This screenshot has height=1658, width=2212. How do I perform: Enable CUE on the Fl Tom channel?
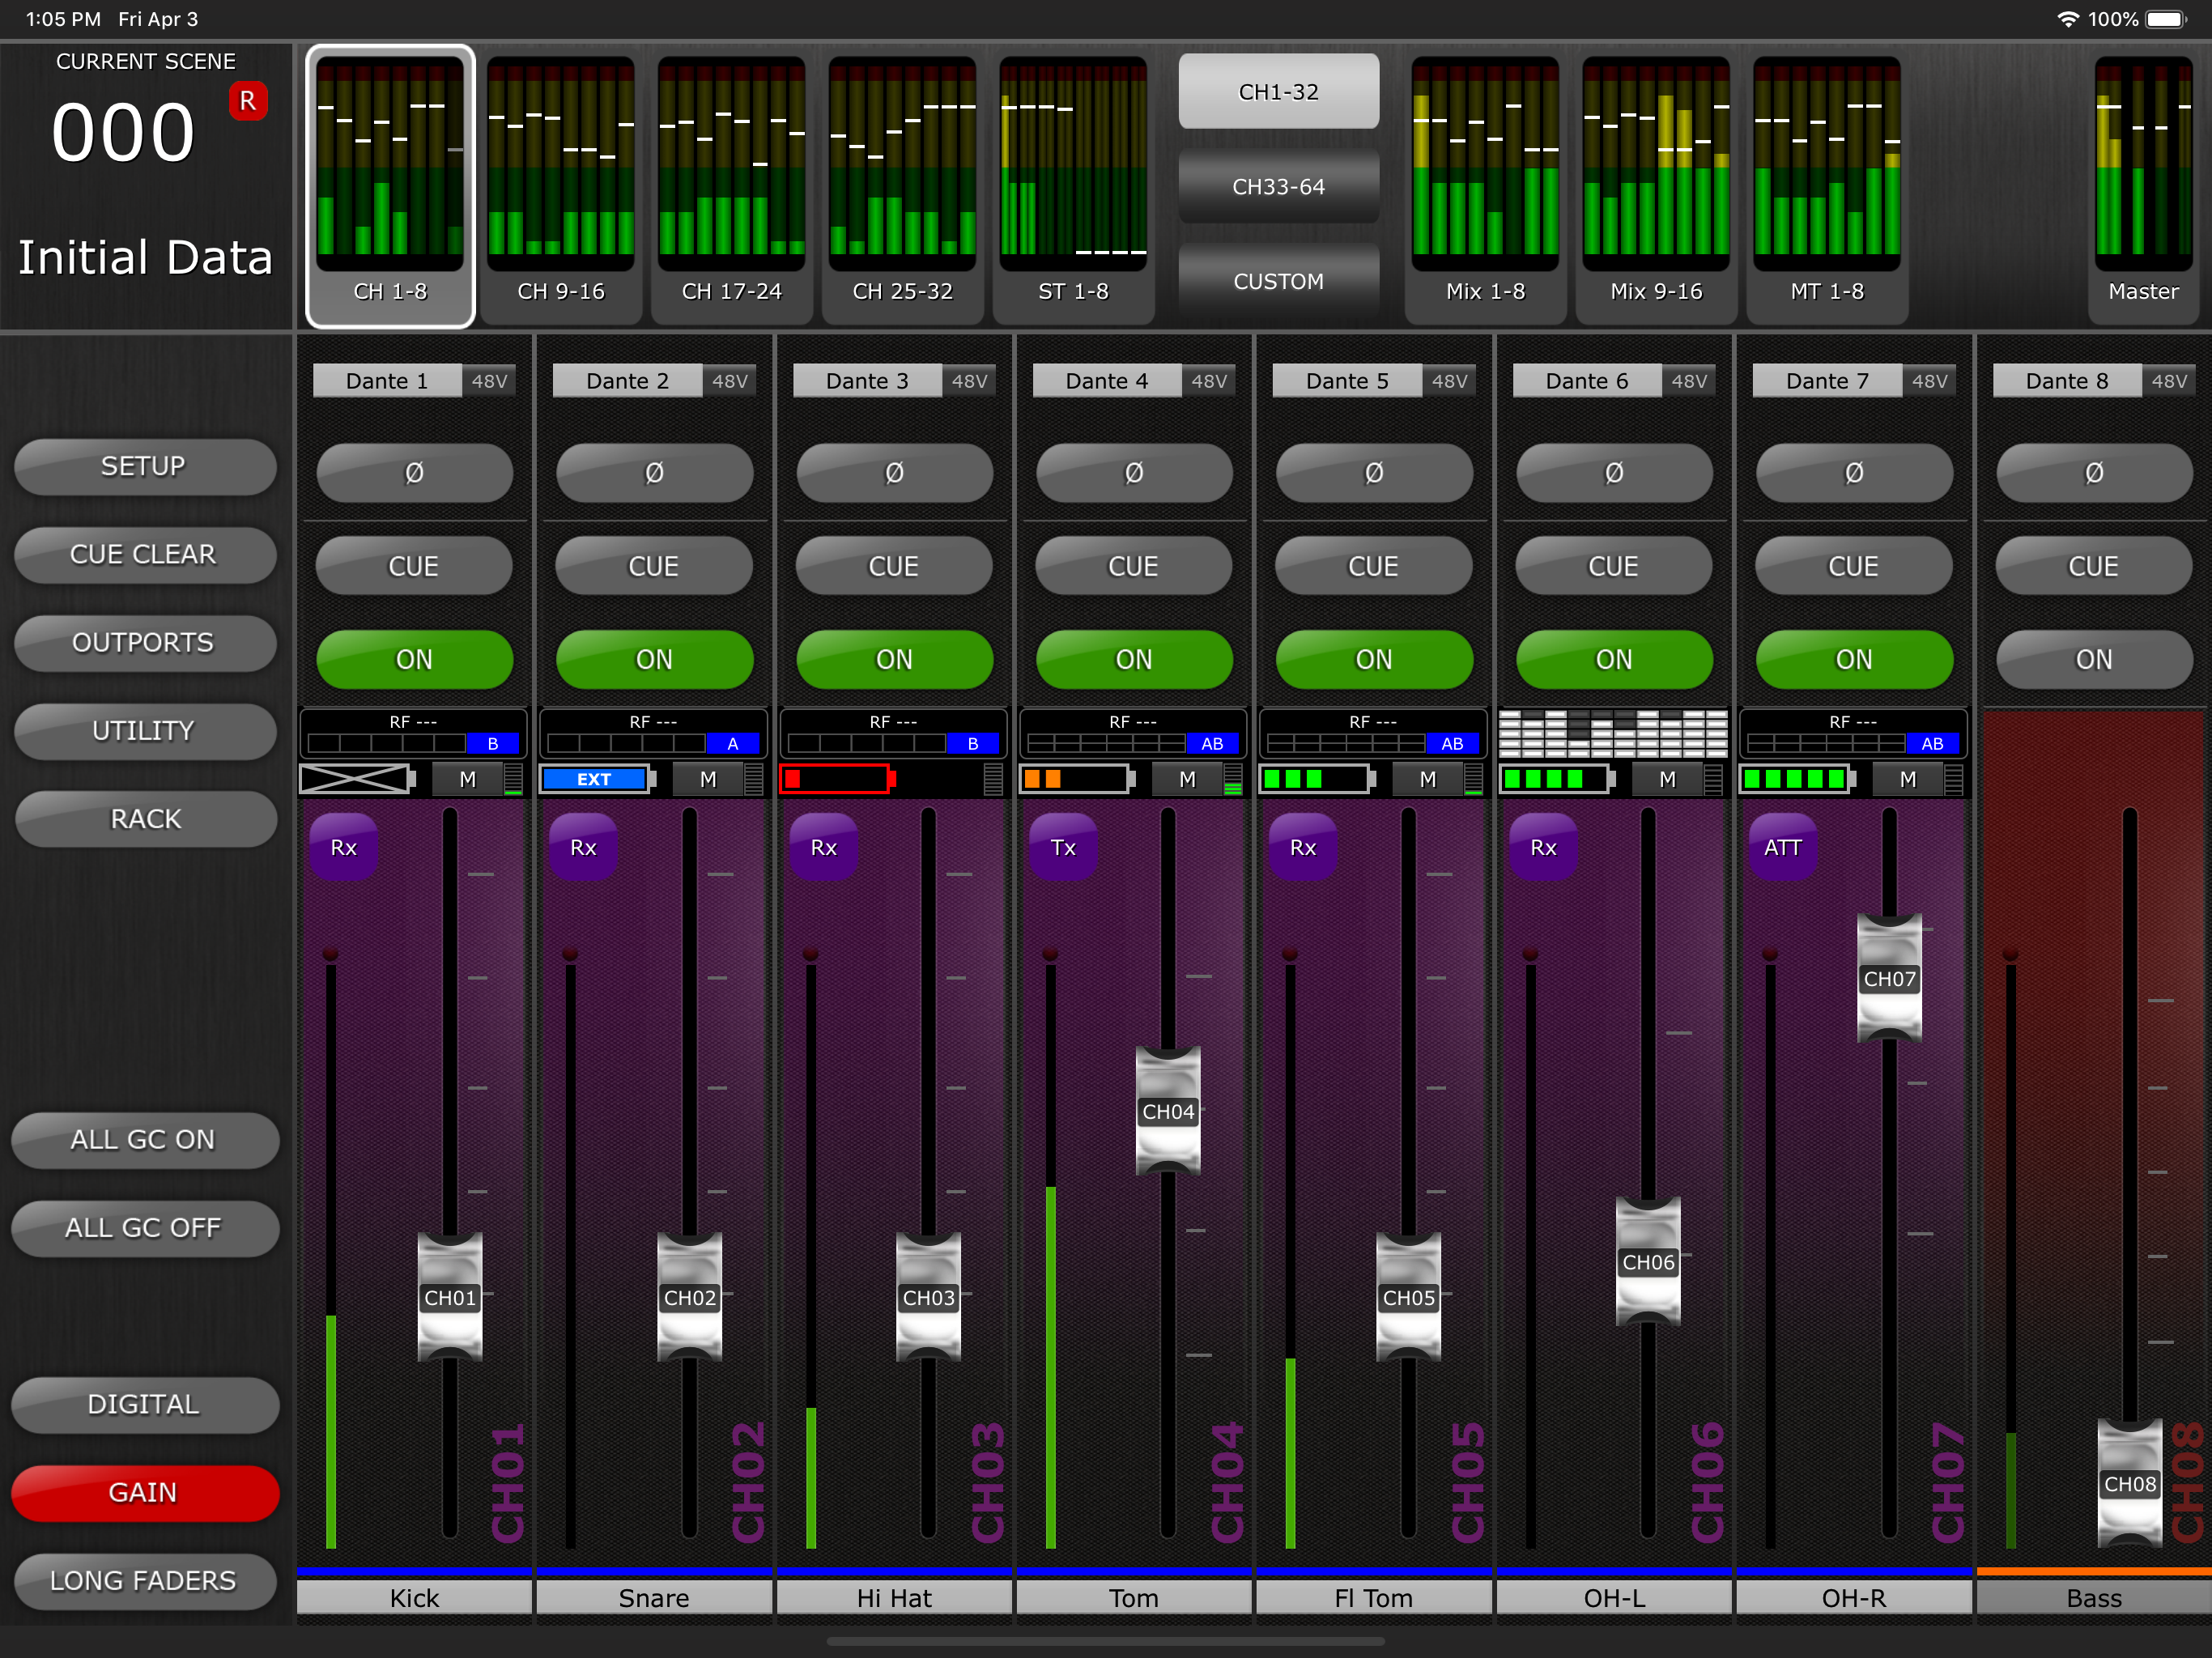[x=1374, y=566]
